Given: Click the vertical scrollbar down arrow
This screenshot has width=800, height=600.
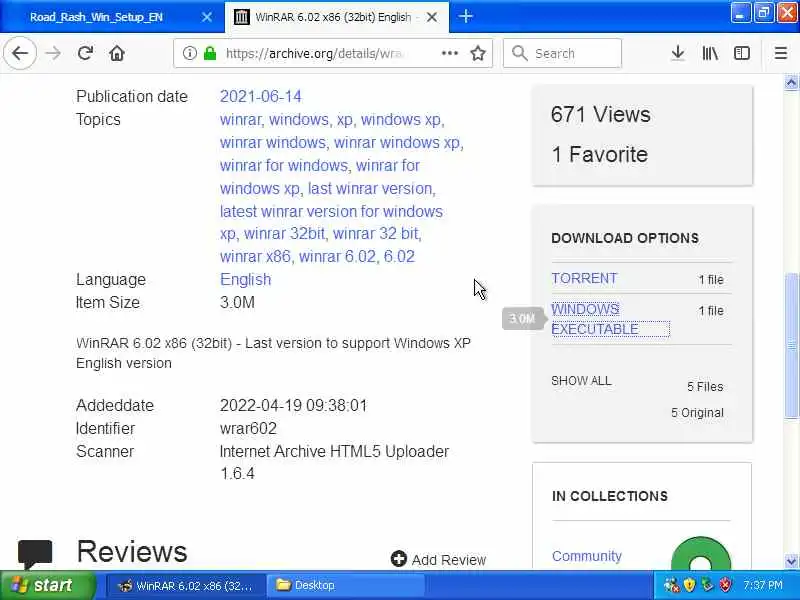Looking at the screenshot, I should point(791,561).
